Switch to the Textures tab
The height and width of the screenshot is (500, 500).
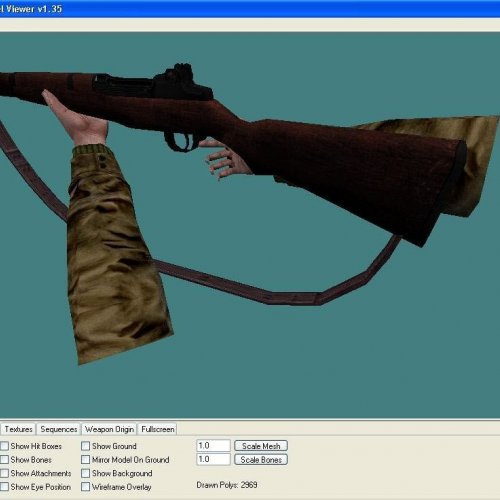click(18, 429)
